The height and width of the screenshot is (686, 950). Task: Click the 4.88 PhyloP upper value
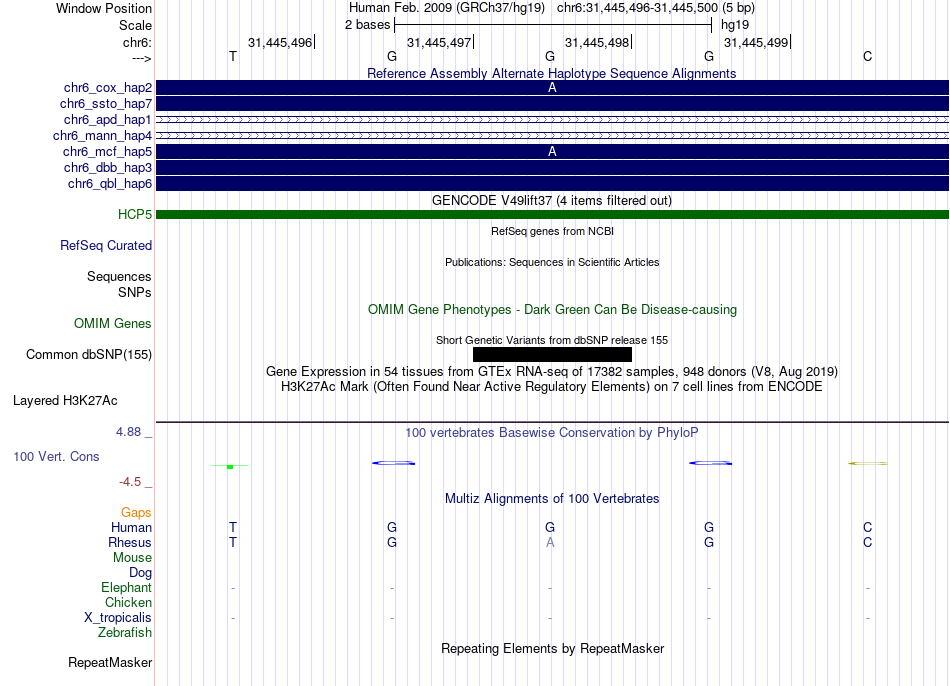128,432
